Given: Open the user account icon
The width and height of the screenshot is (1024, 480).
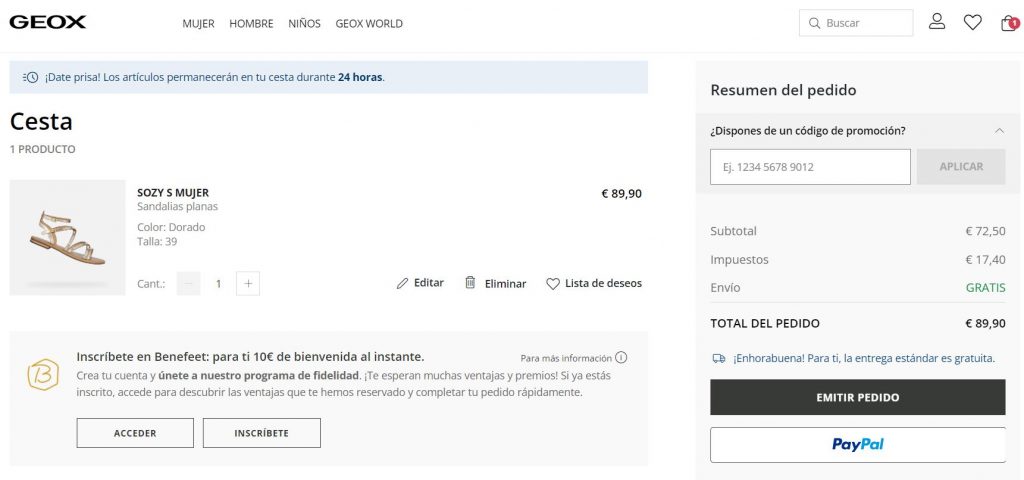Looking at the screenshot, I should pyautogui.click(x=937, y=22).
